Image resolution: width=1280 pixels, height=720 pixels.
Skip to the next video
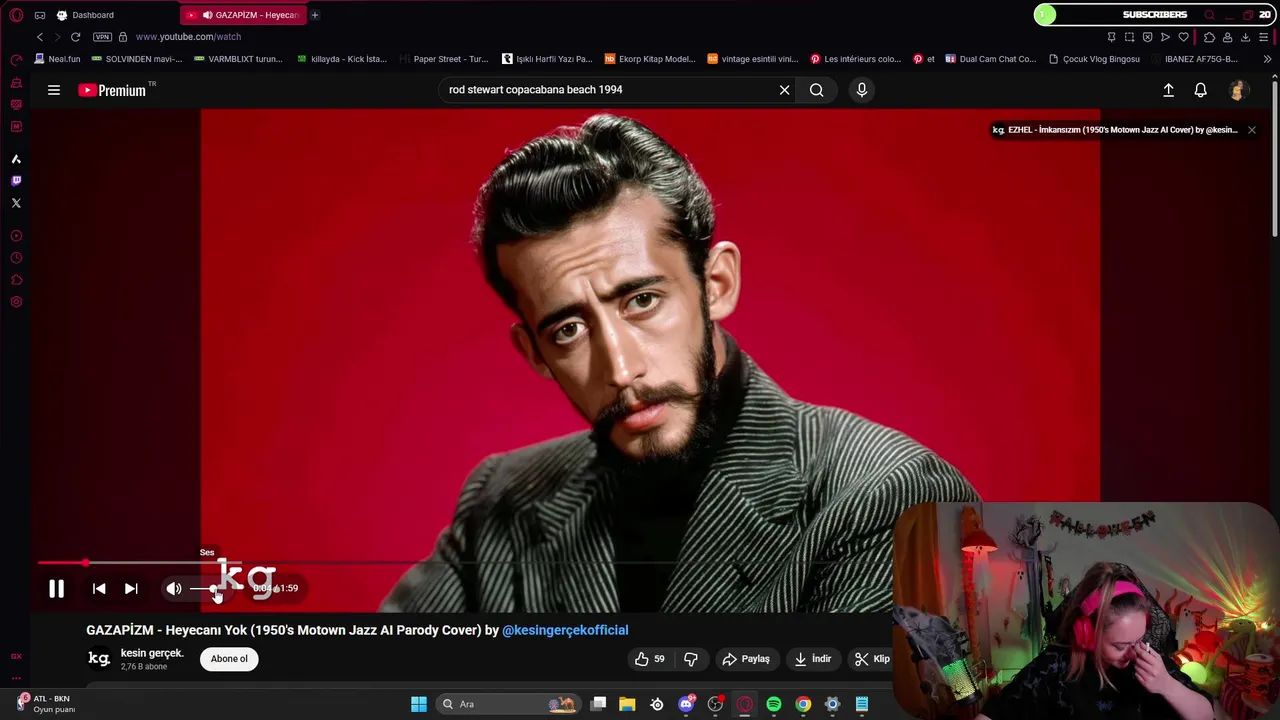click(x=131, y=589)
